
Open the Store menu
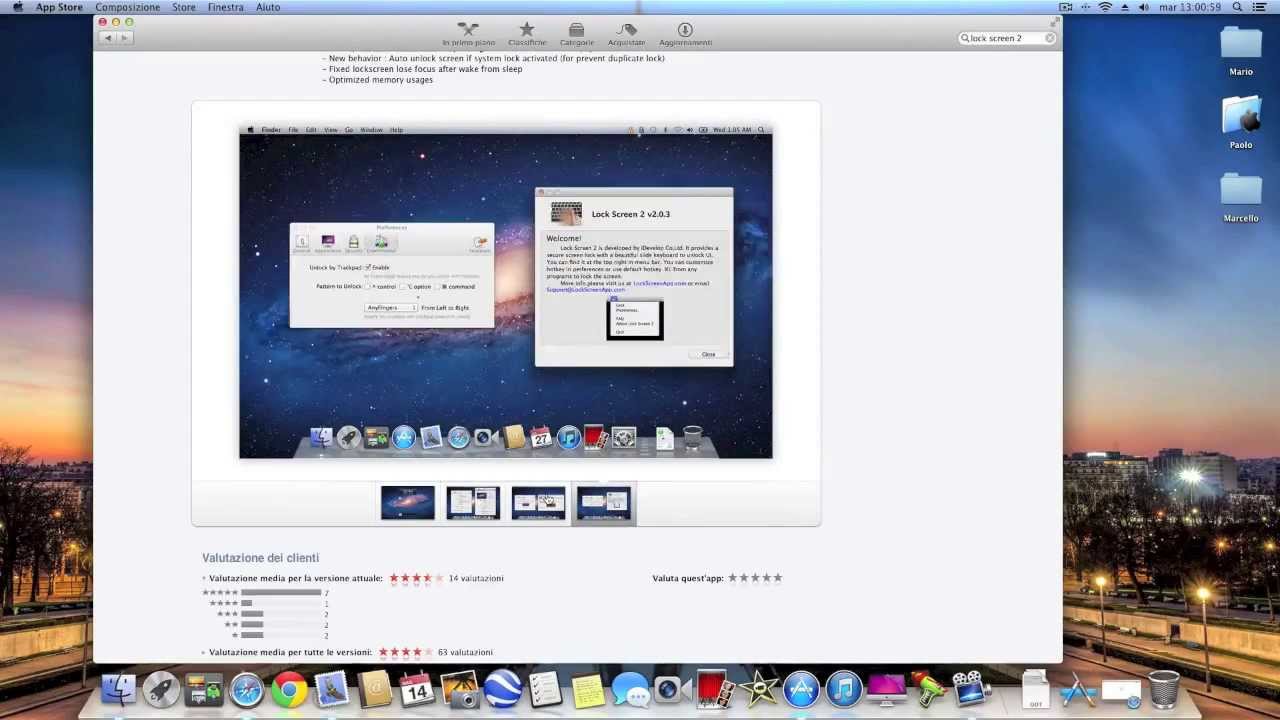pyautogui.click(x=184, y=7)
